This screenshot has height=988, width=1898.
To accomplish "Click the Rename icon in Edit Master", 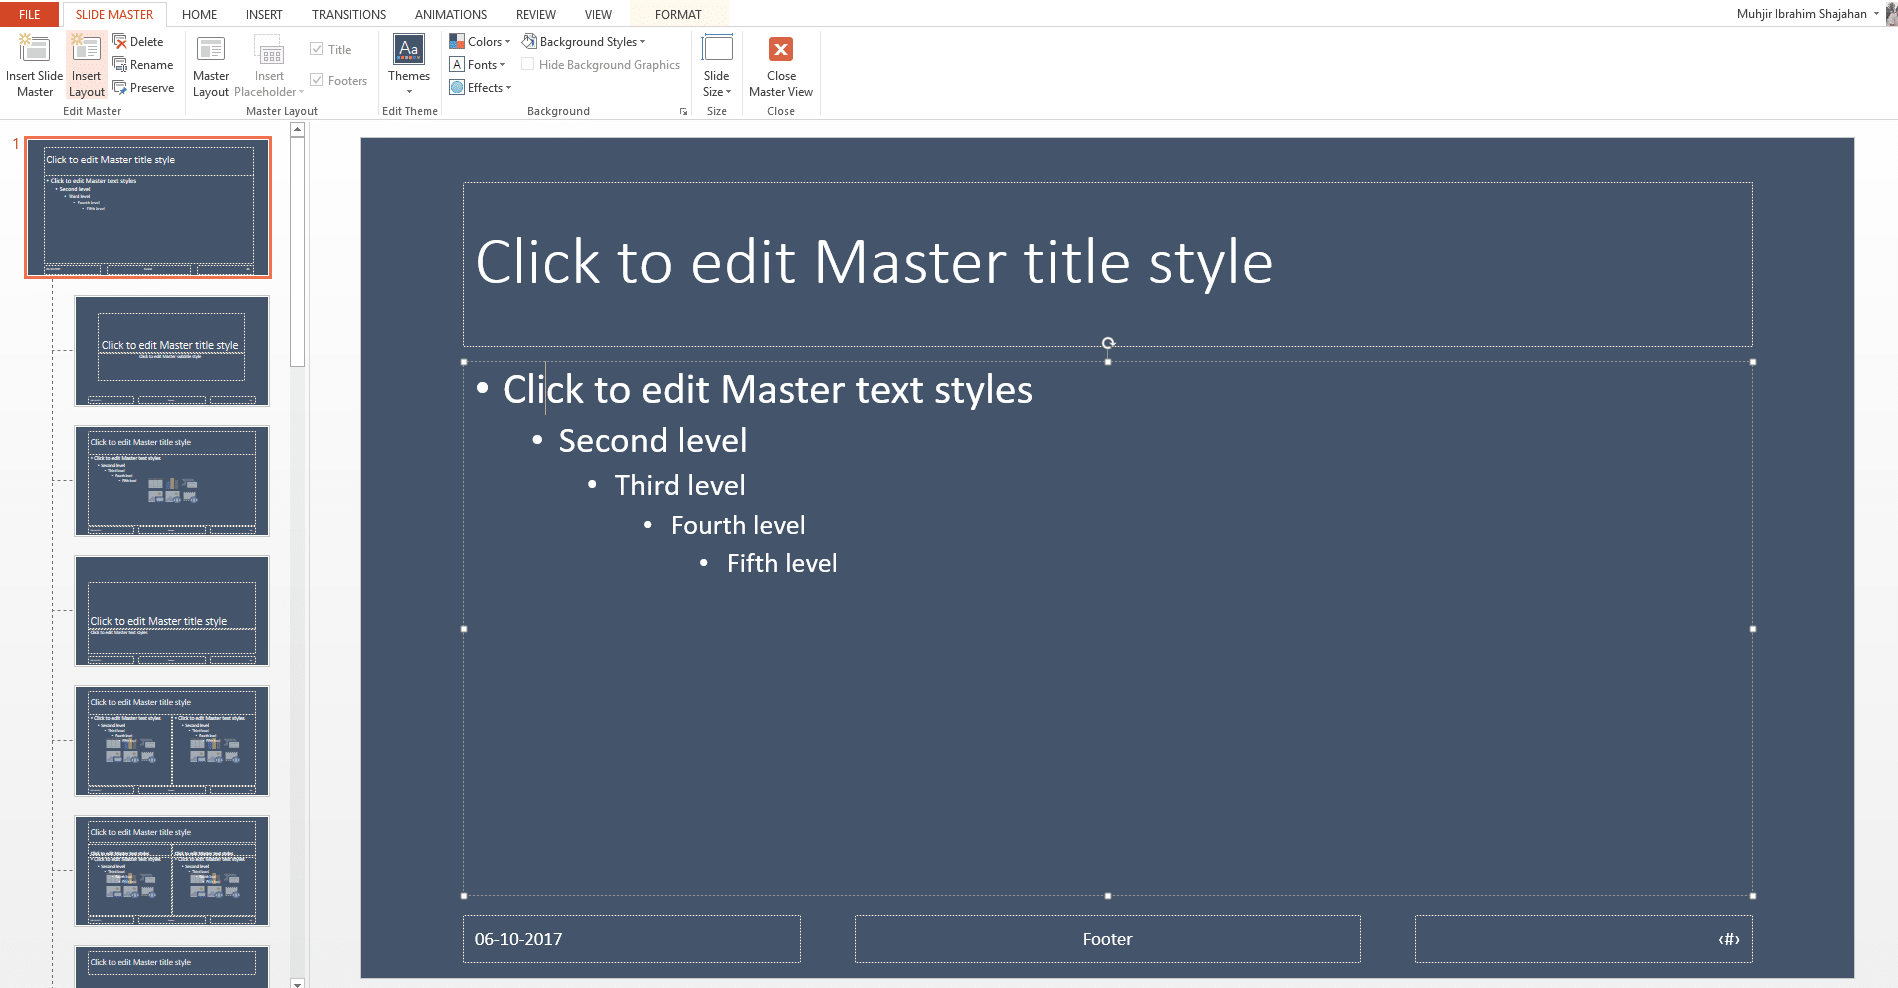I will pyautogui.click(x=120, y=65).
